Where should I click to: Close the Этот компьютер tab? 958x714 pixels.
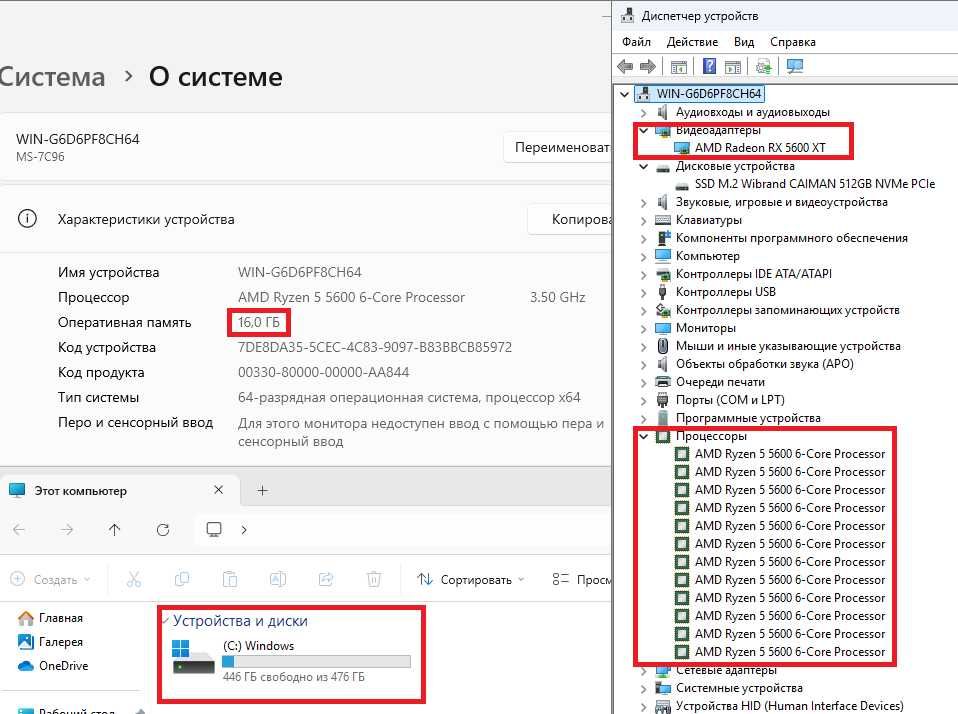tap(219, 490)
